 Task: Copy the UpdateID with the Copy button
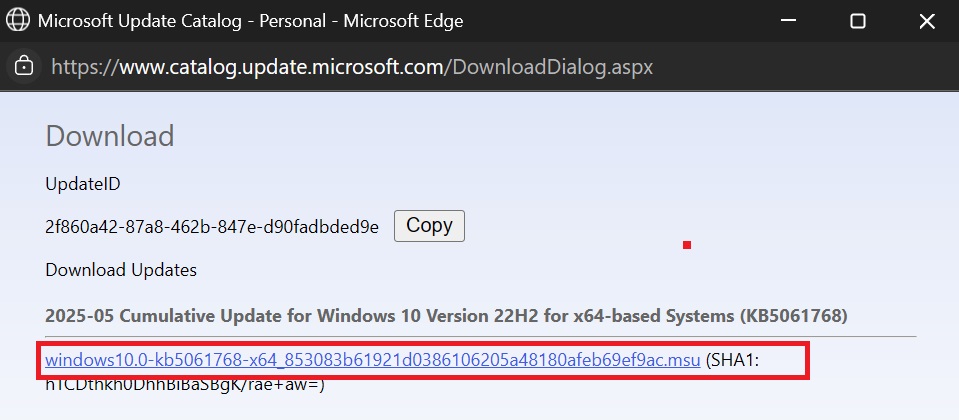(x=429, y=226)
